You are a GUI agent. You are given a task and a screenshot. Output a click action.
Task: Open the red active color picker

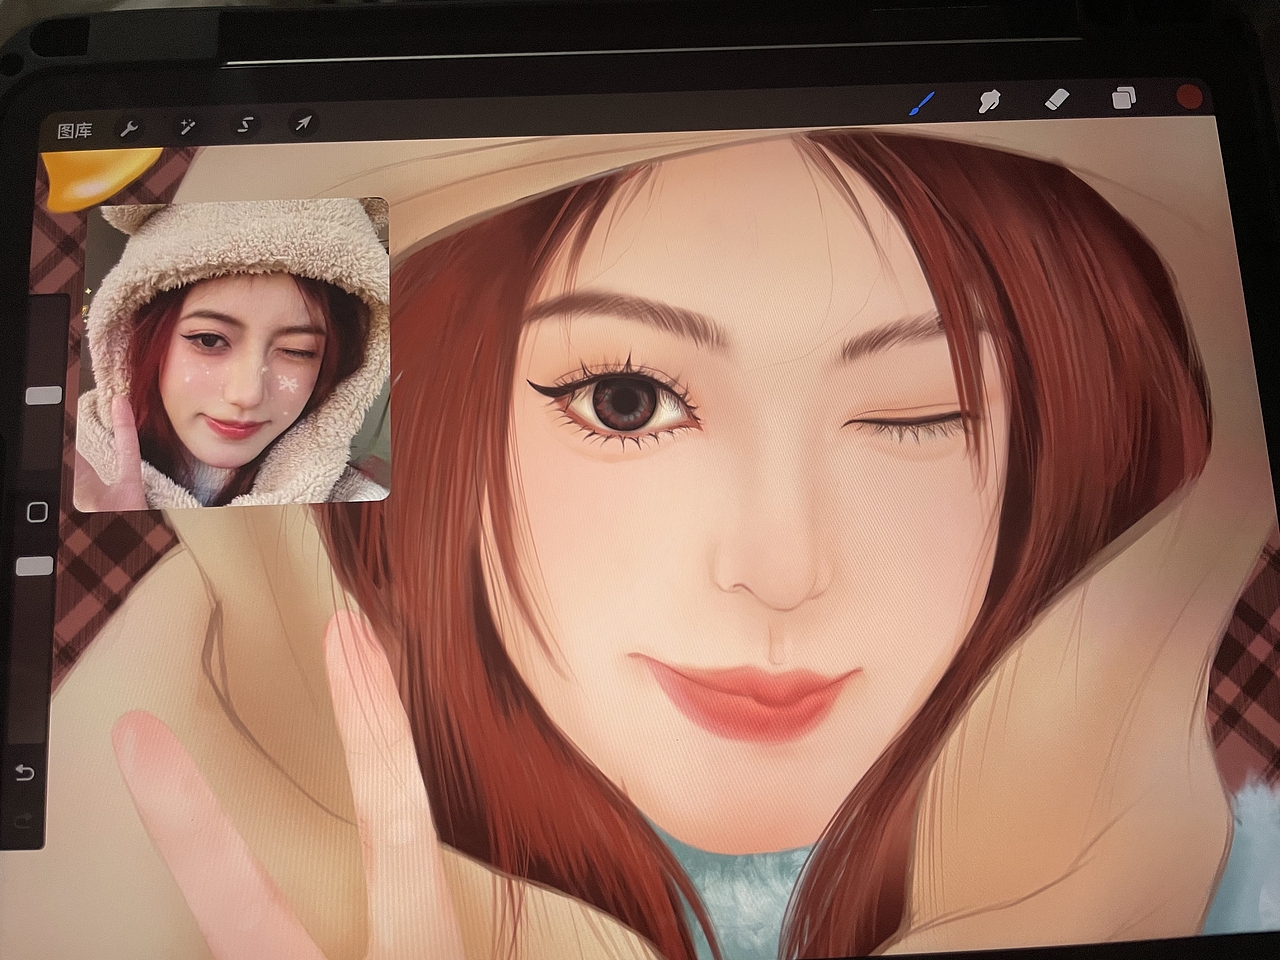tap(1189, 97)
